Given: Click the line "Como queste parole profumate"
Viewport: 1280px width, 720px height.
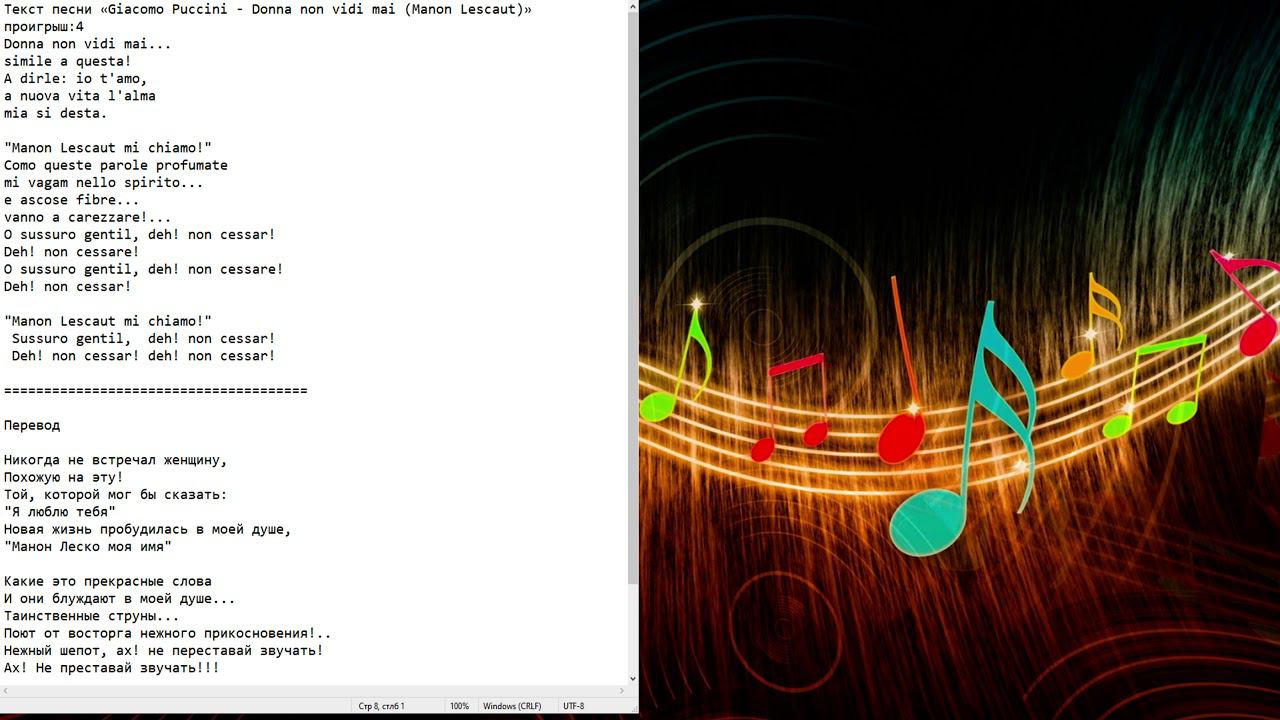Looking at the screenshot, I should pos(116,165).
